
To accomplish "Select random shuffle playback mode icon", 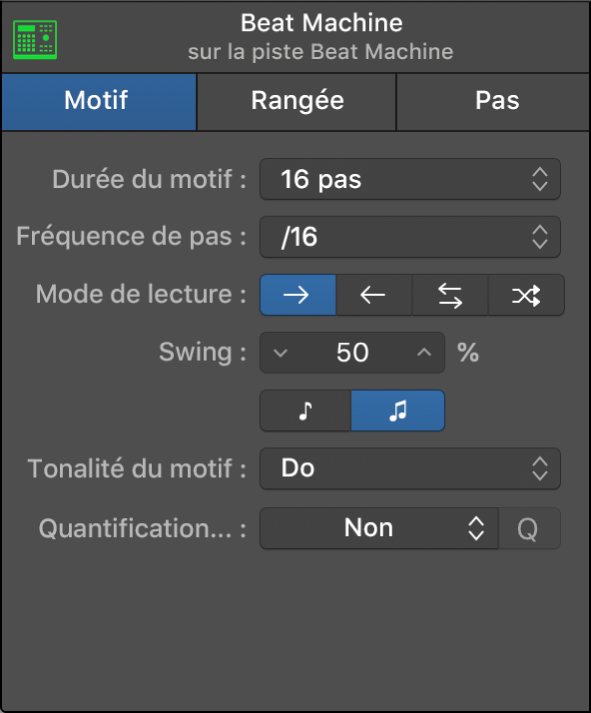I will tap(526, 295).
